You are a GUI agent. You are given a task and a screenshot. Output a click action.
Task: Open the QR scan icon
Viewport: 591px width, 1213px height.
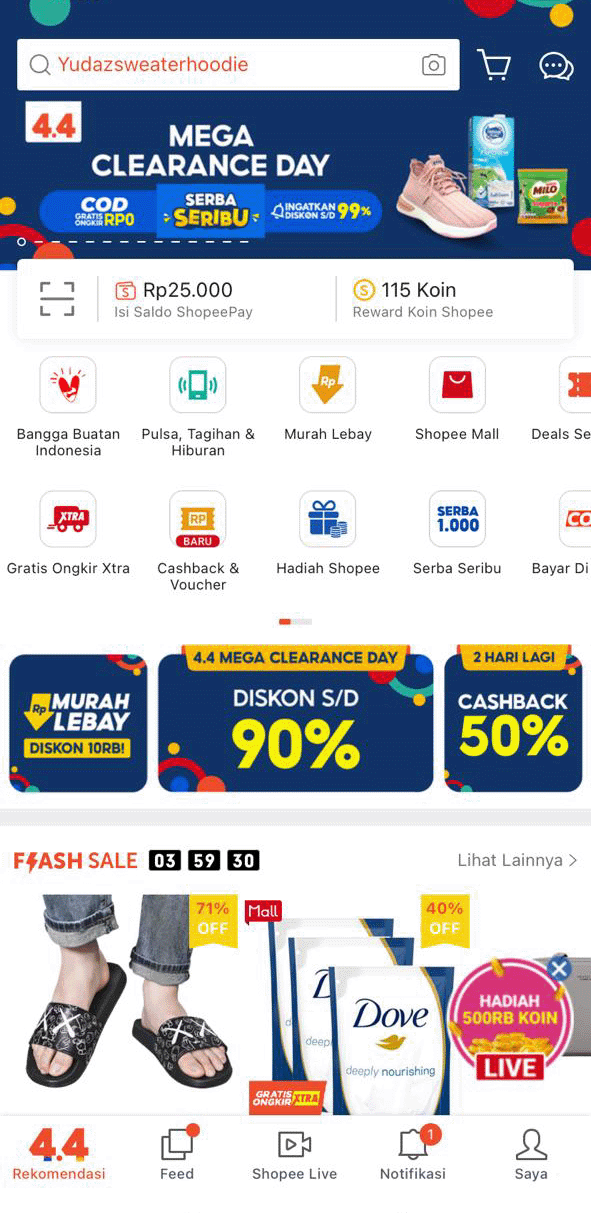click(57, 299)
